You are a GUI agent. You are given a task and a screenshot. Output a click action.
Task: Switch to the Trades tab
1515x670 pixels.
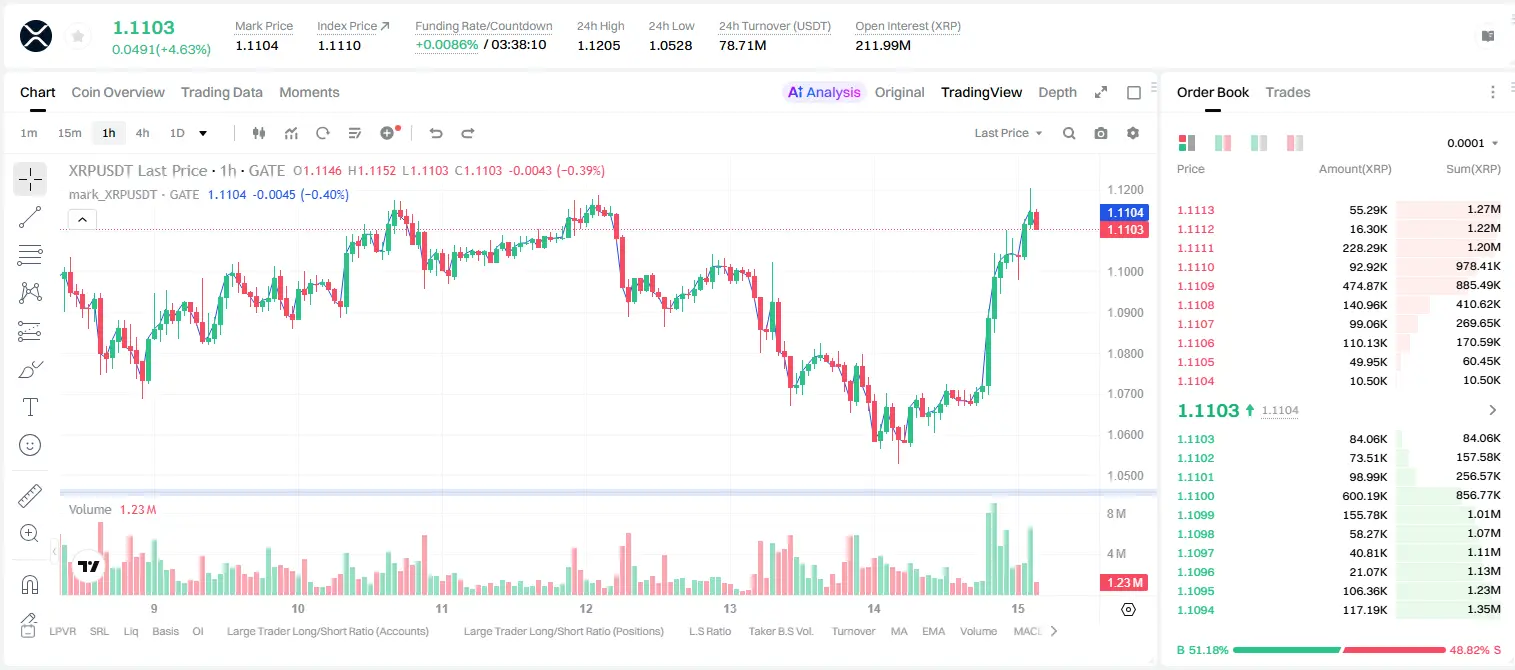[x=1287, y=92]
